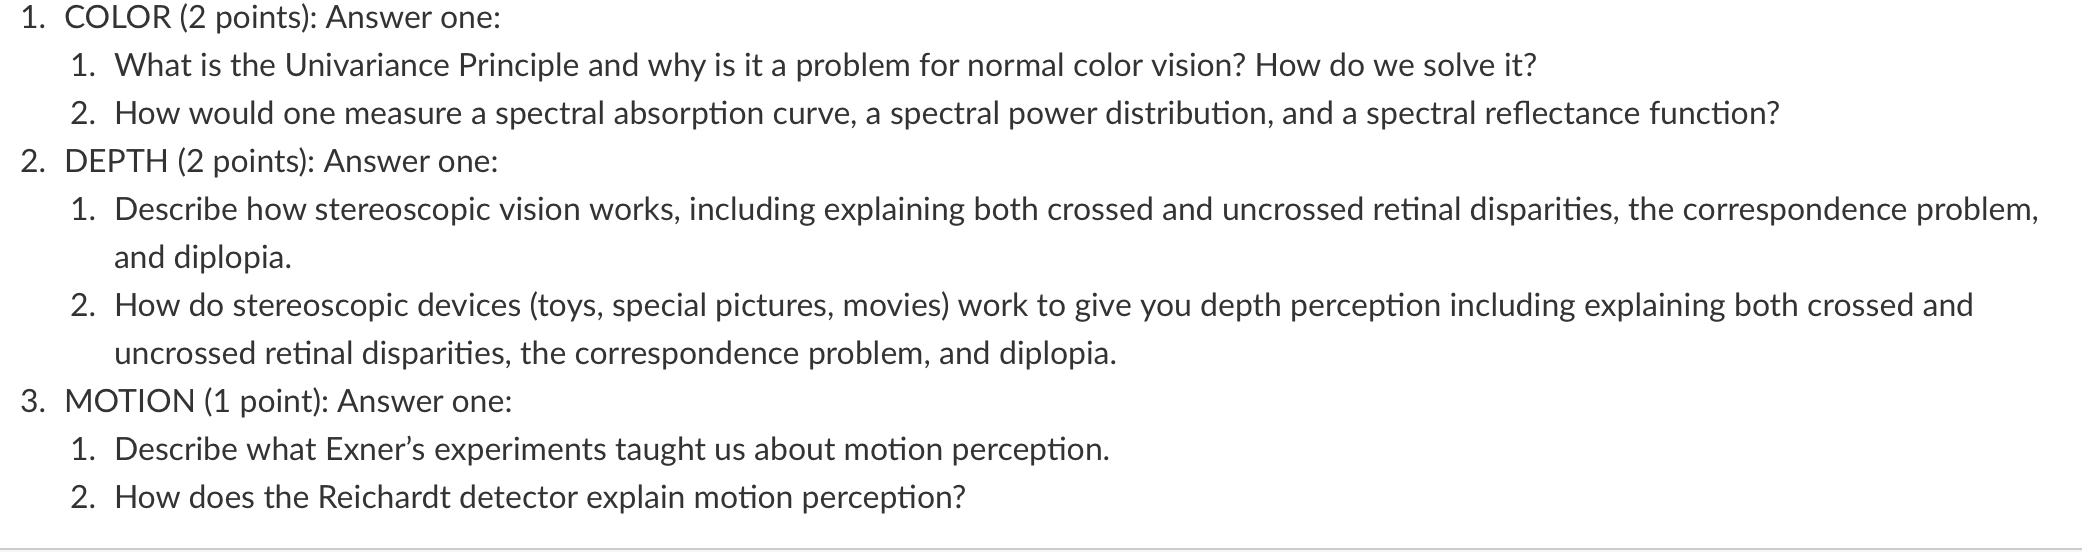Click "(1 point)" in MOTION heading
Viewport: 2082px width, 552px height.
266,401
